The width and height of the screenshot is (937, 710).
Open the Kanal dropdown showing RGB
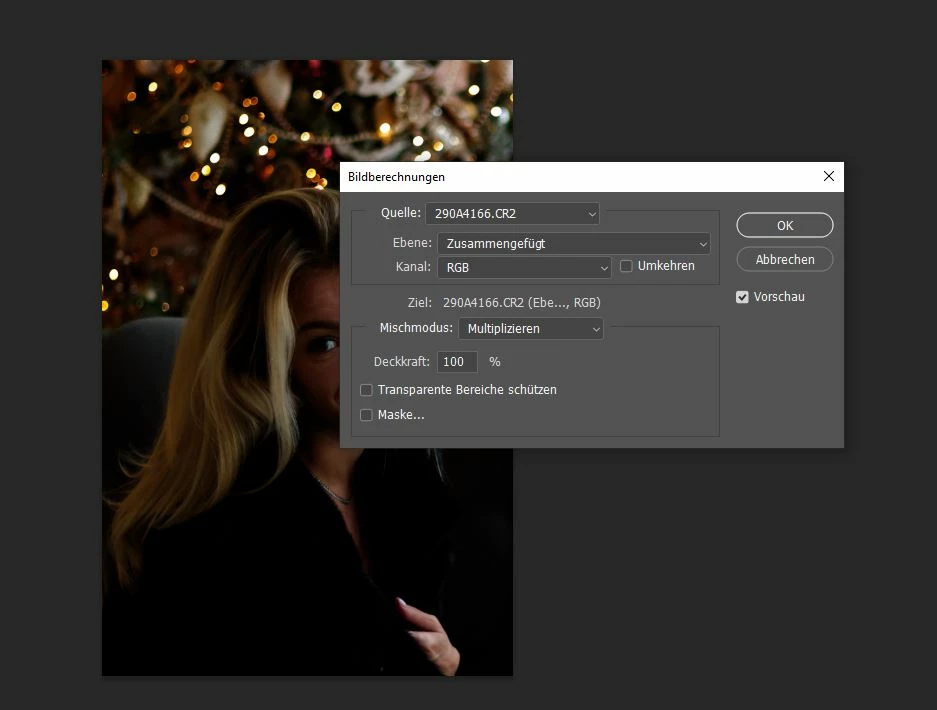coord(524,267)
